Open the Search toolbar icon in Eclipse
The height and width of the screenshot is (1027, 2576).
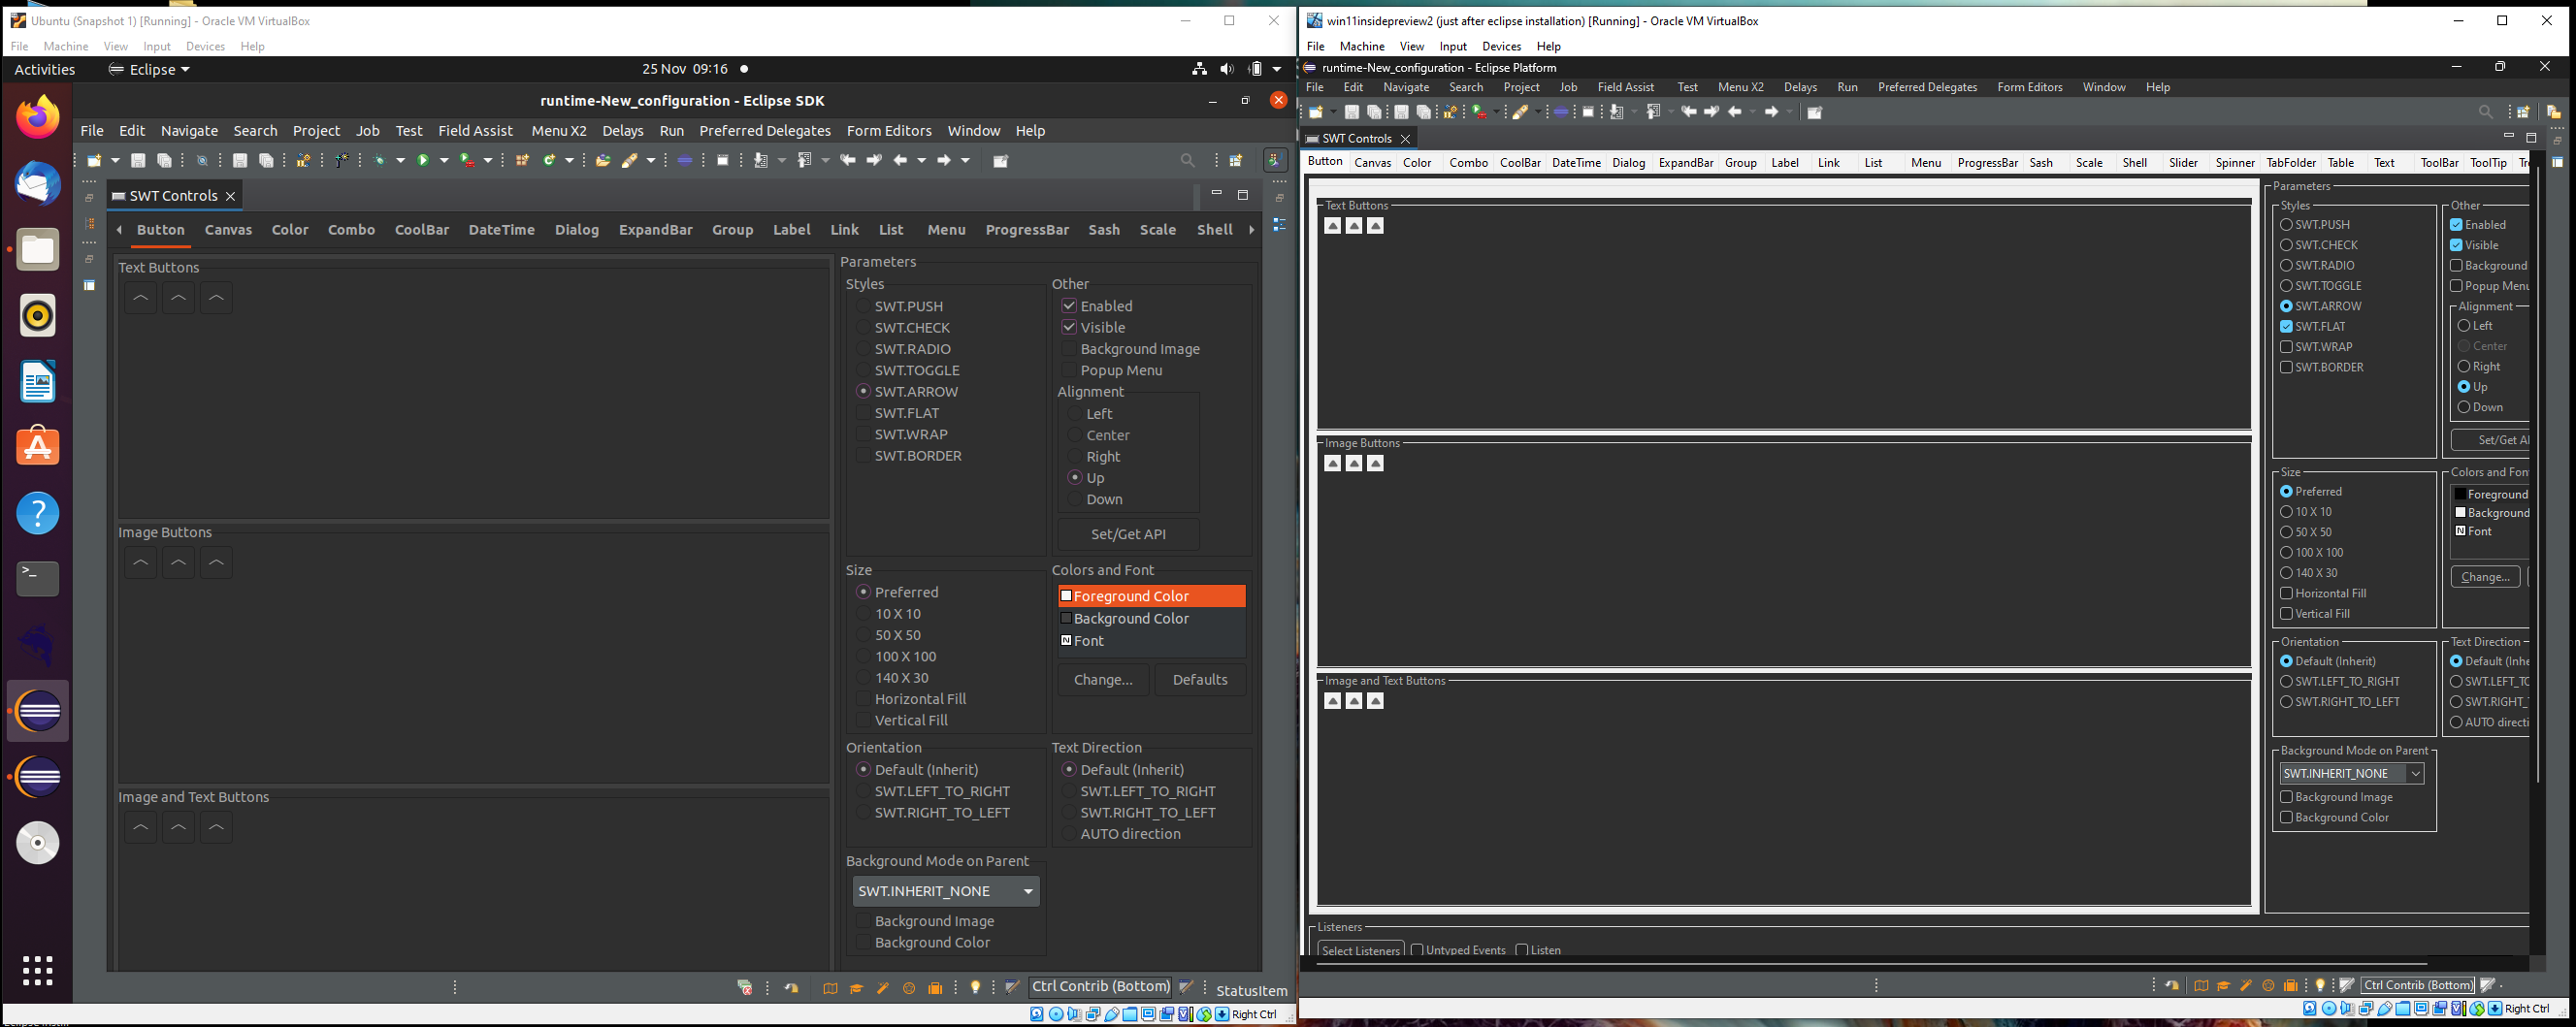1186,160
